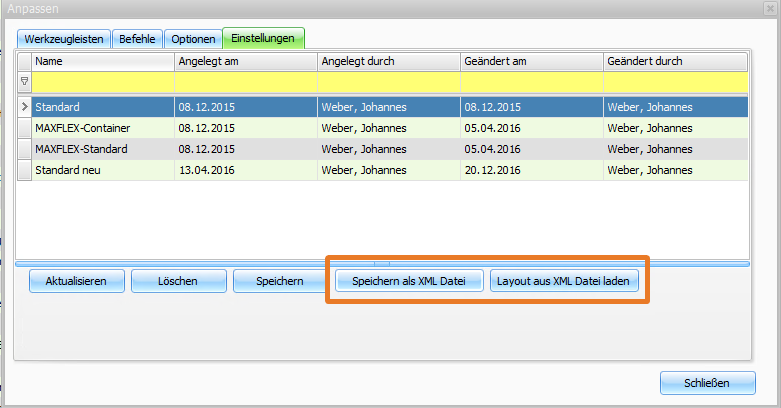Select the Optionen tab

193,39
